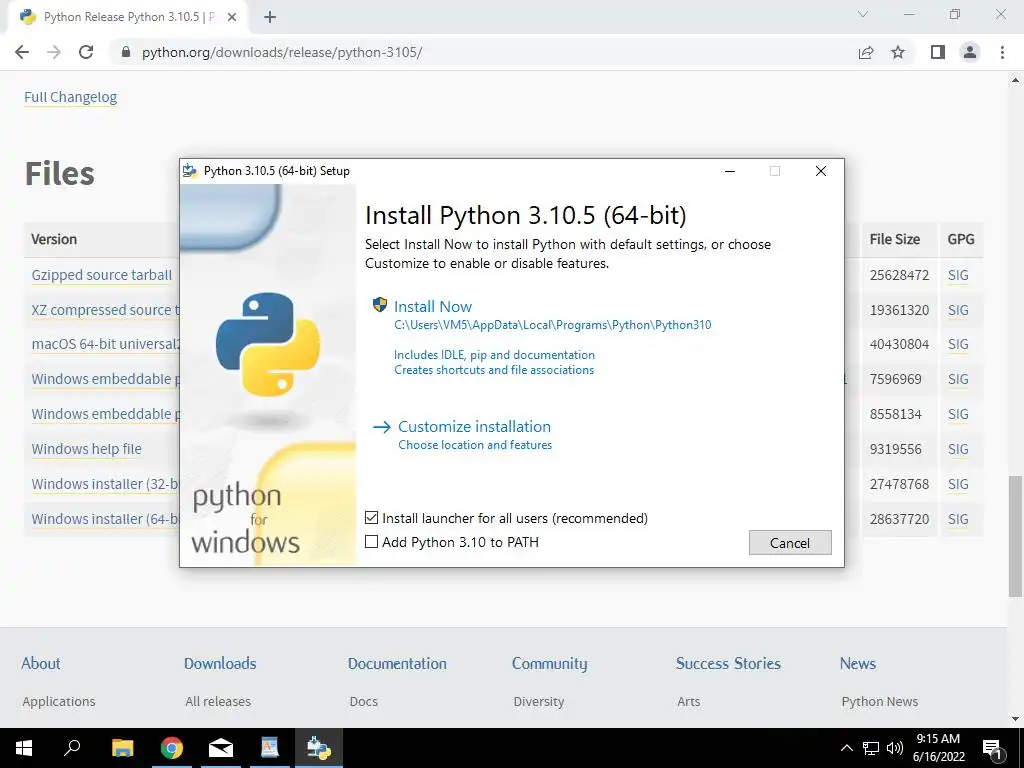Viewport: 1024px width, 768px height.
Task: Open File Explorer from taskbar
Action: [122, 748]
